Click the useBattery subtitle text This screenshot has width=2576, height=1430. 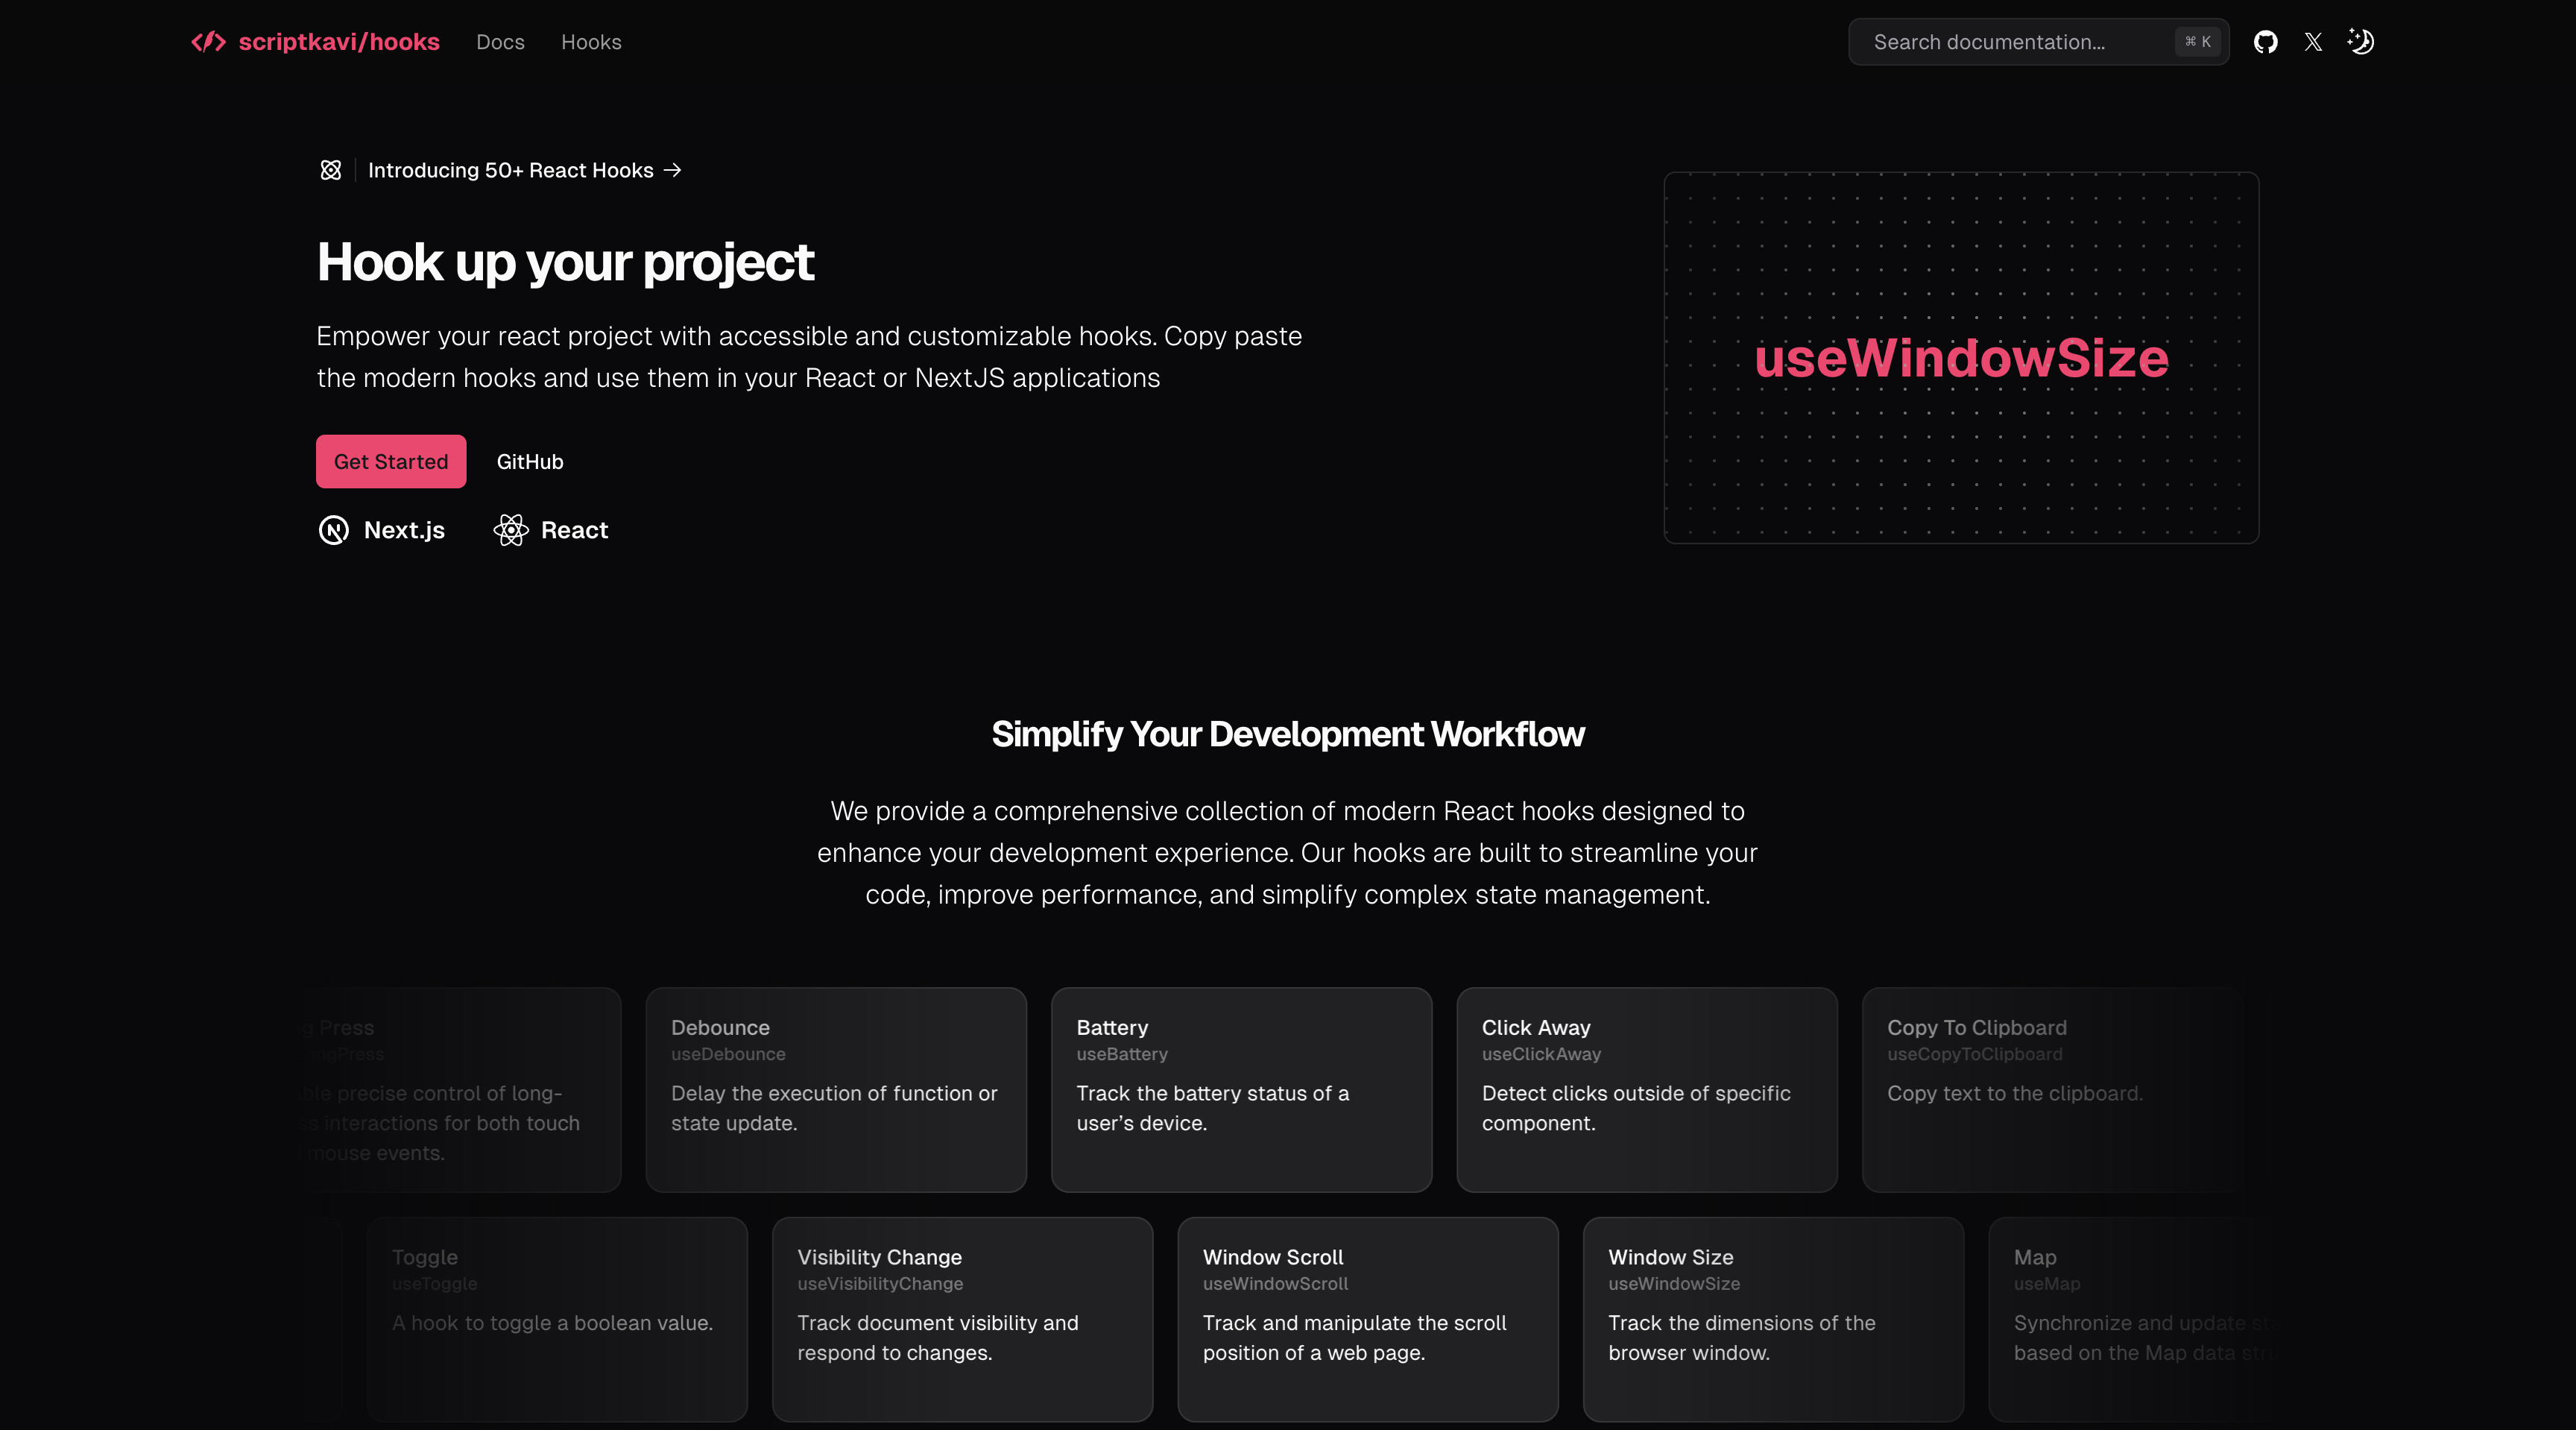(x=1122, y=1054)
